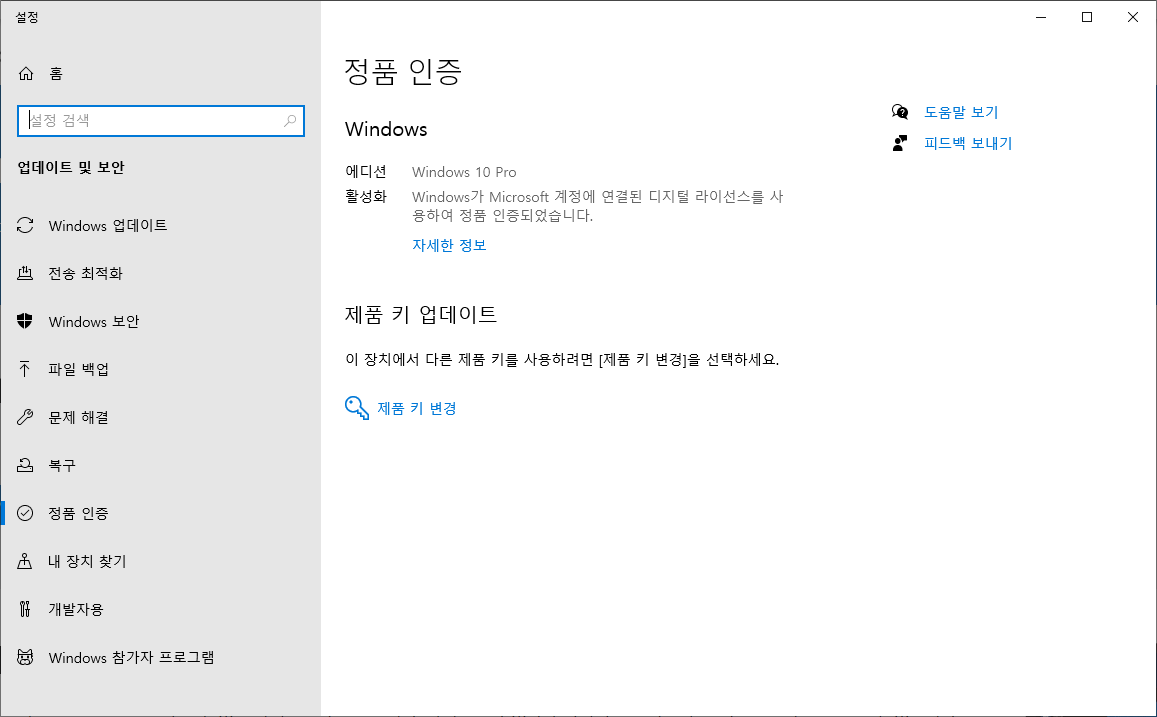
Task: Click the 피드백 보내기 link
Action: click(968, 143)
